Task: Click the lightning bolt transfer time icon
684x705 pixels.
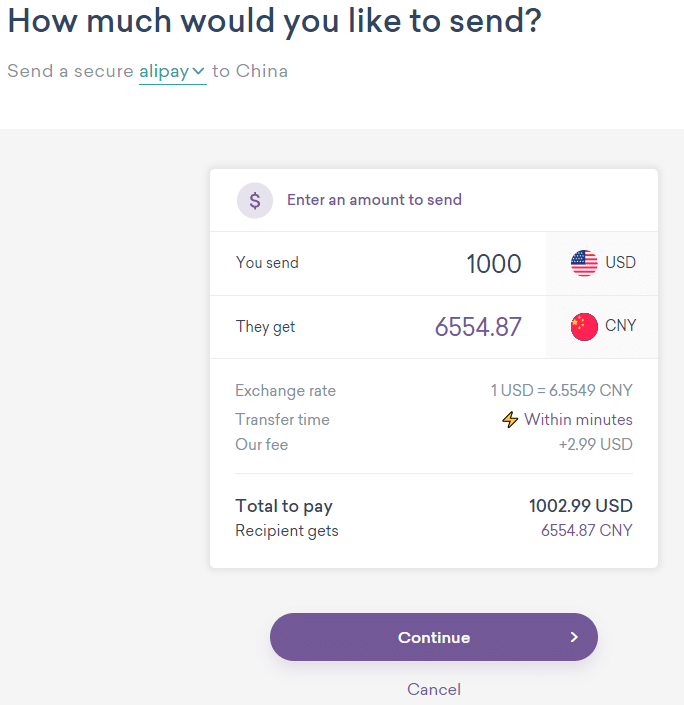Action: coord(510,419)
